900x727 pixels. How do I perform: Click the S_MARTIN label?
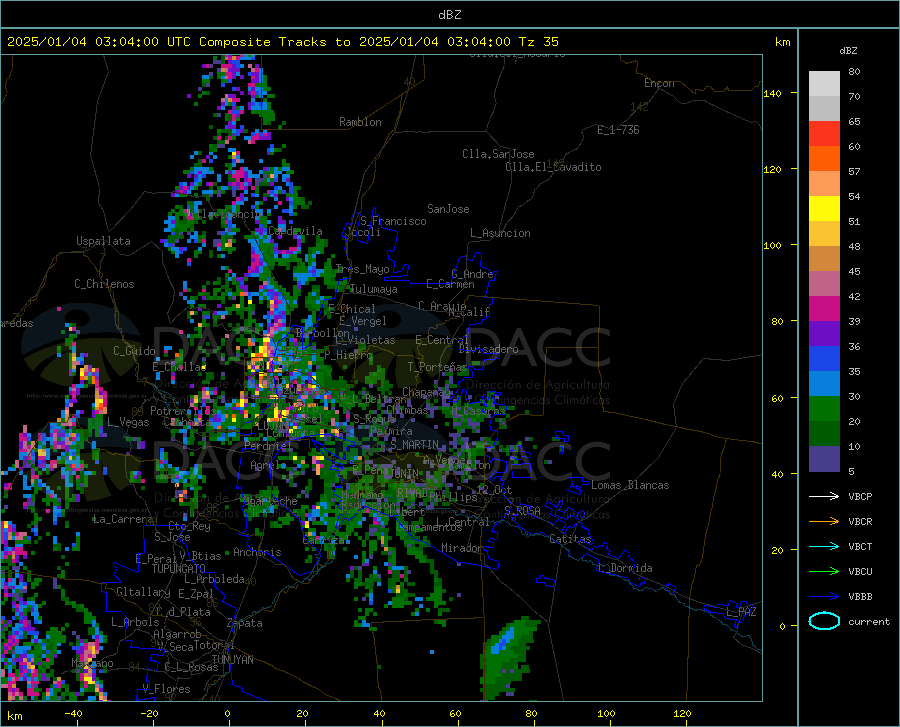pyautogui.click(x=414, y=445)
